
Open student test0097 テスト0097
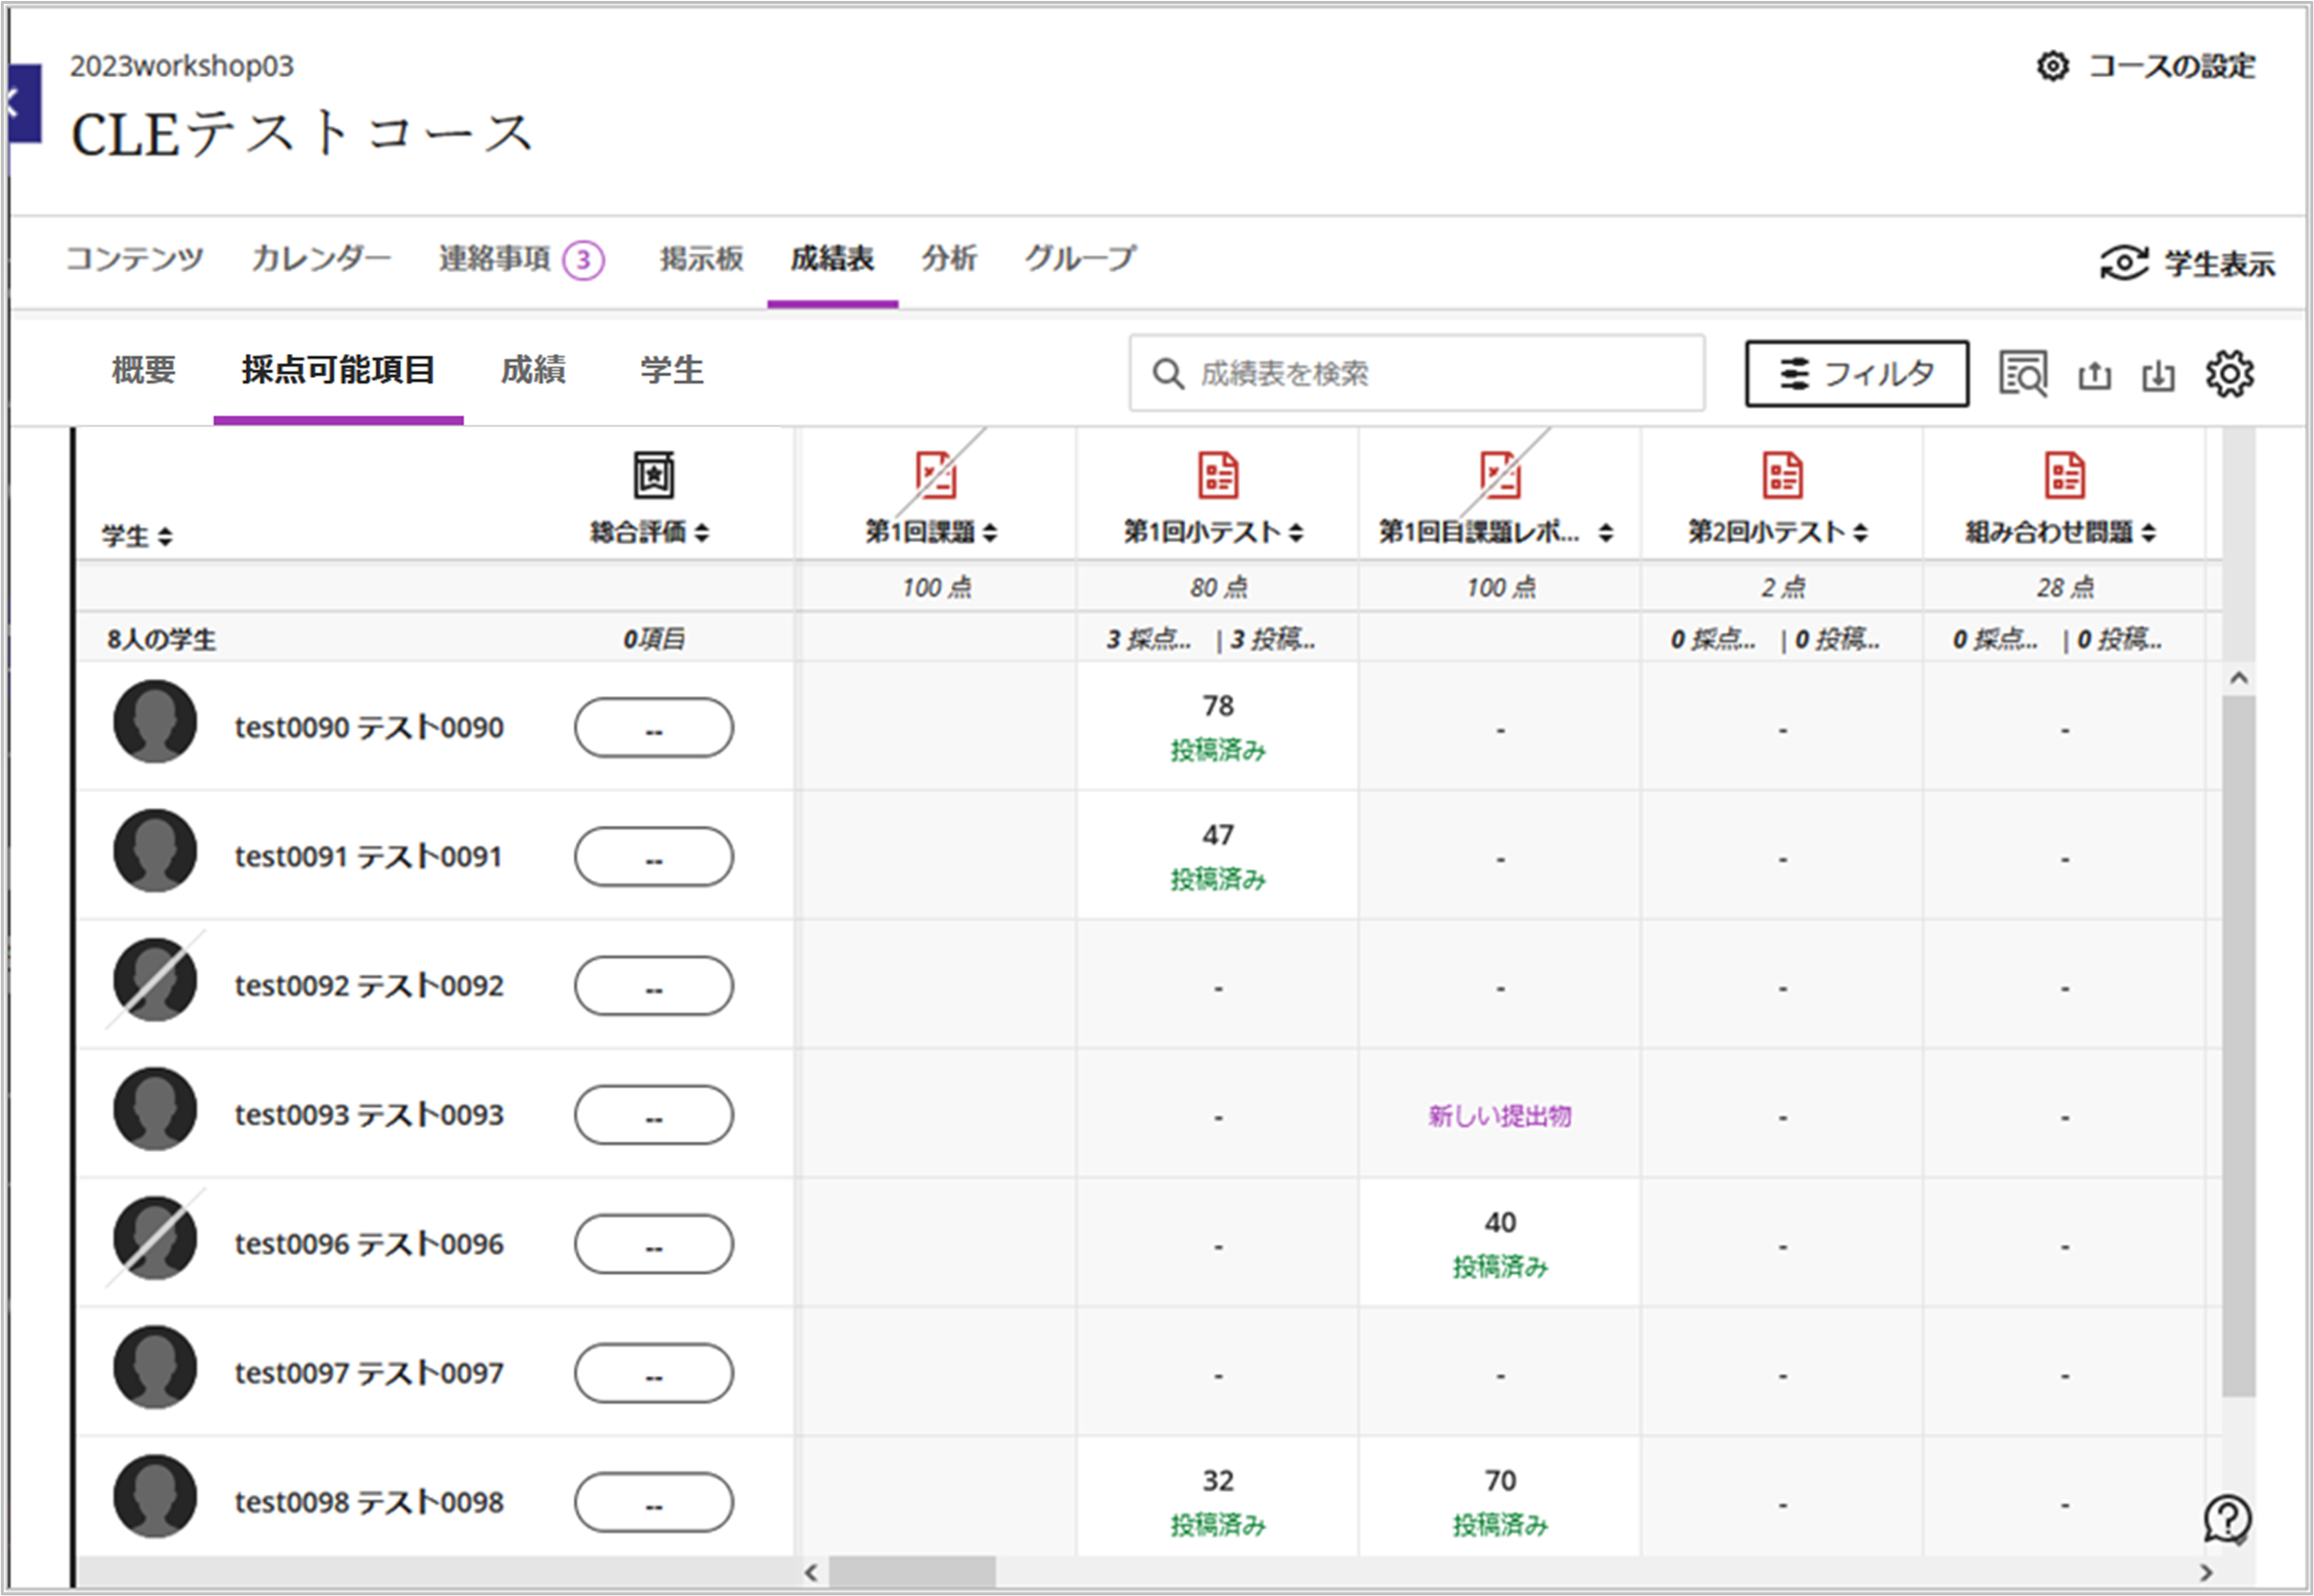[368, 1373]
